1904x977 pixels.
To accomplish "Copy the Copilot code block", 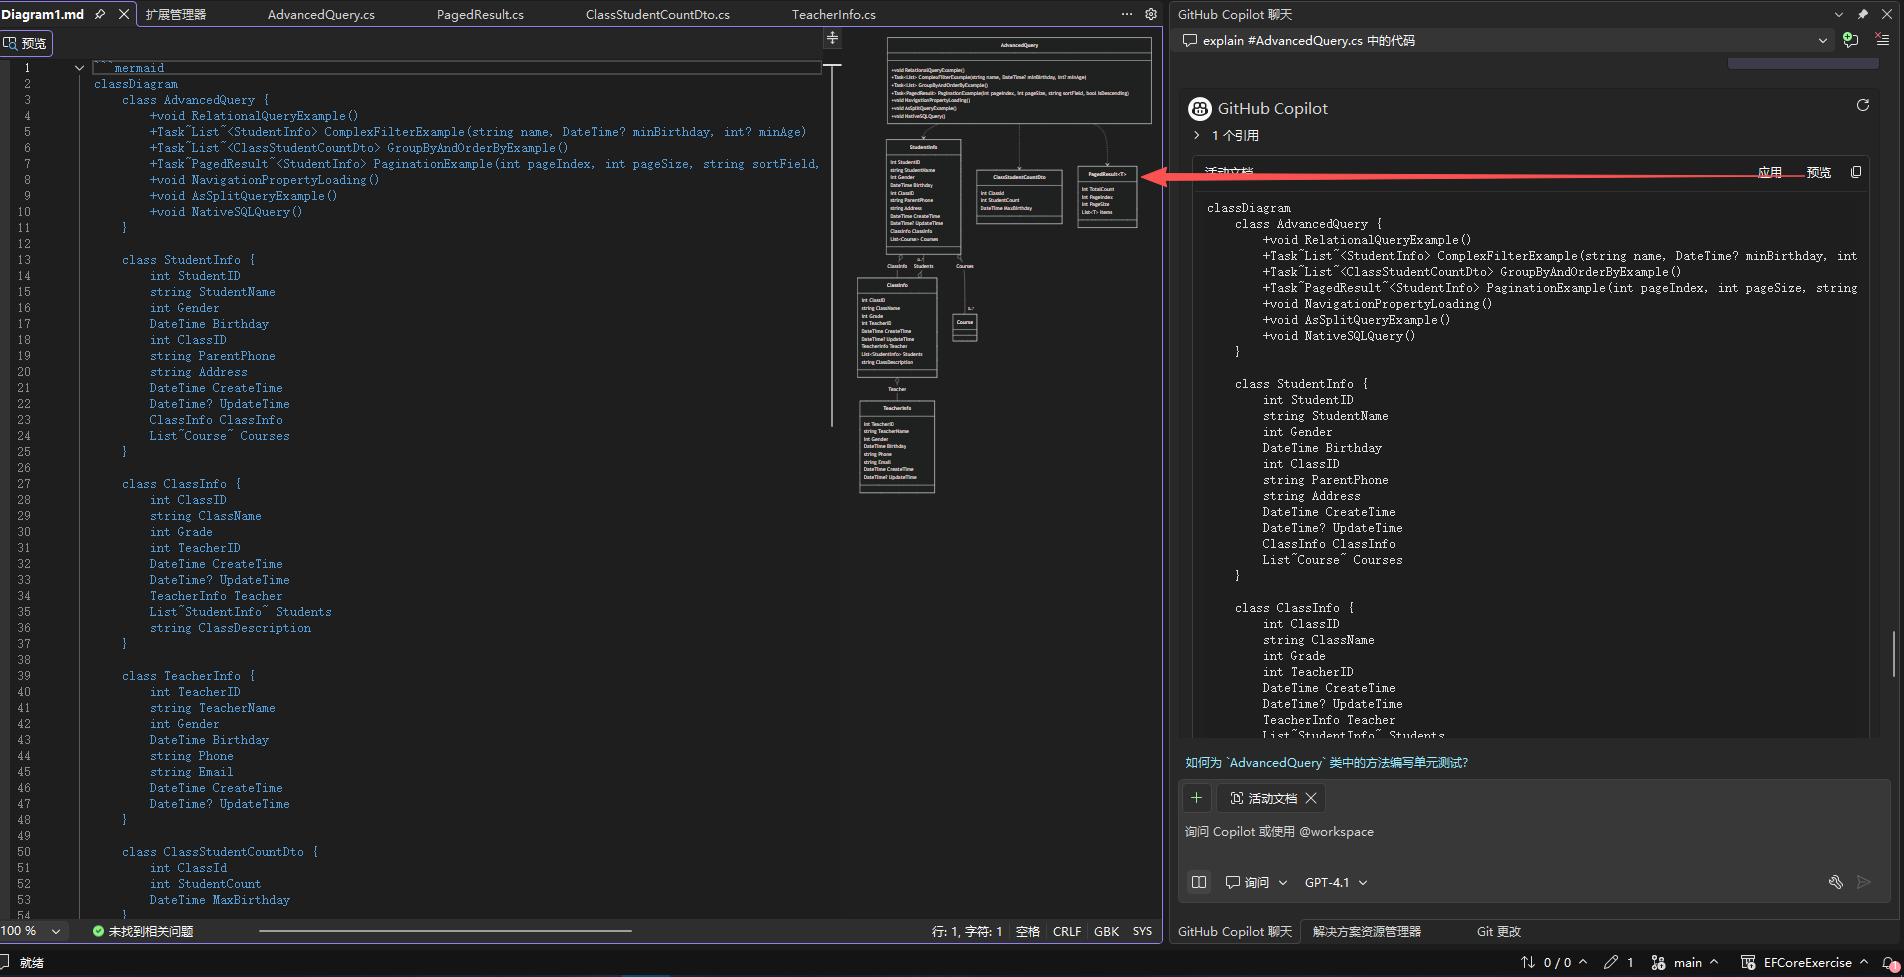I will point(1856,172).
